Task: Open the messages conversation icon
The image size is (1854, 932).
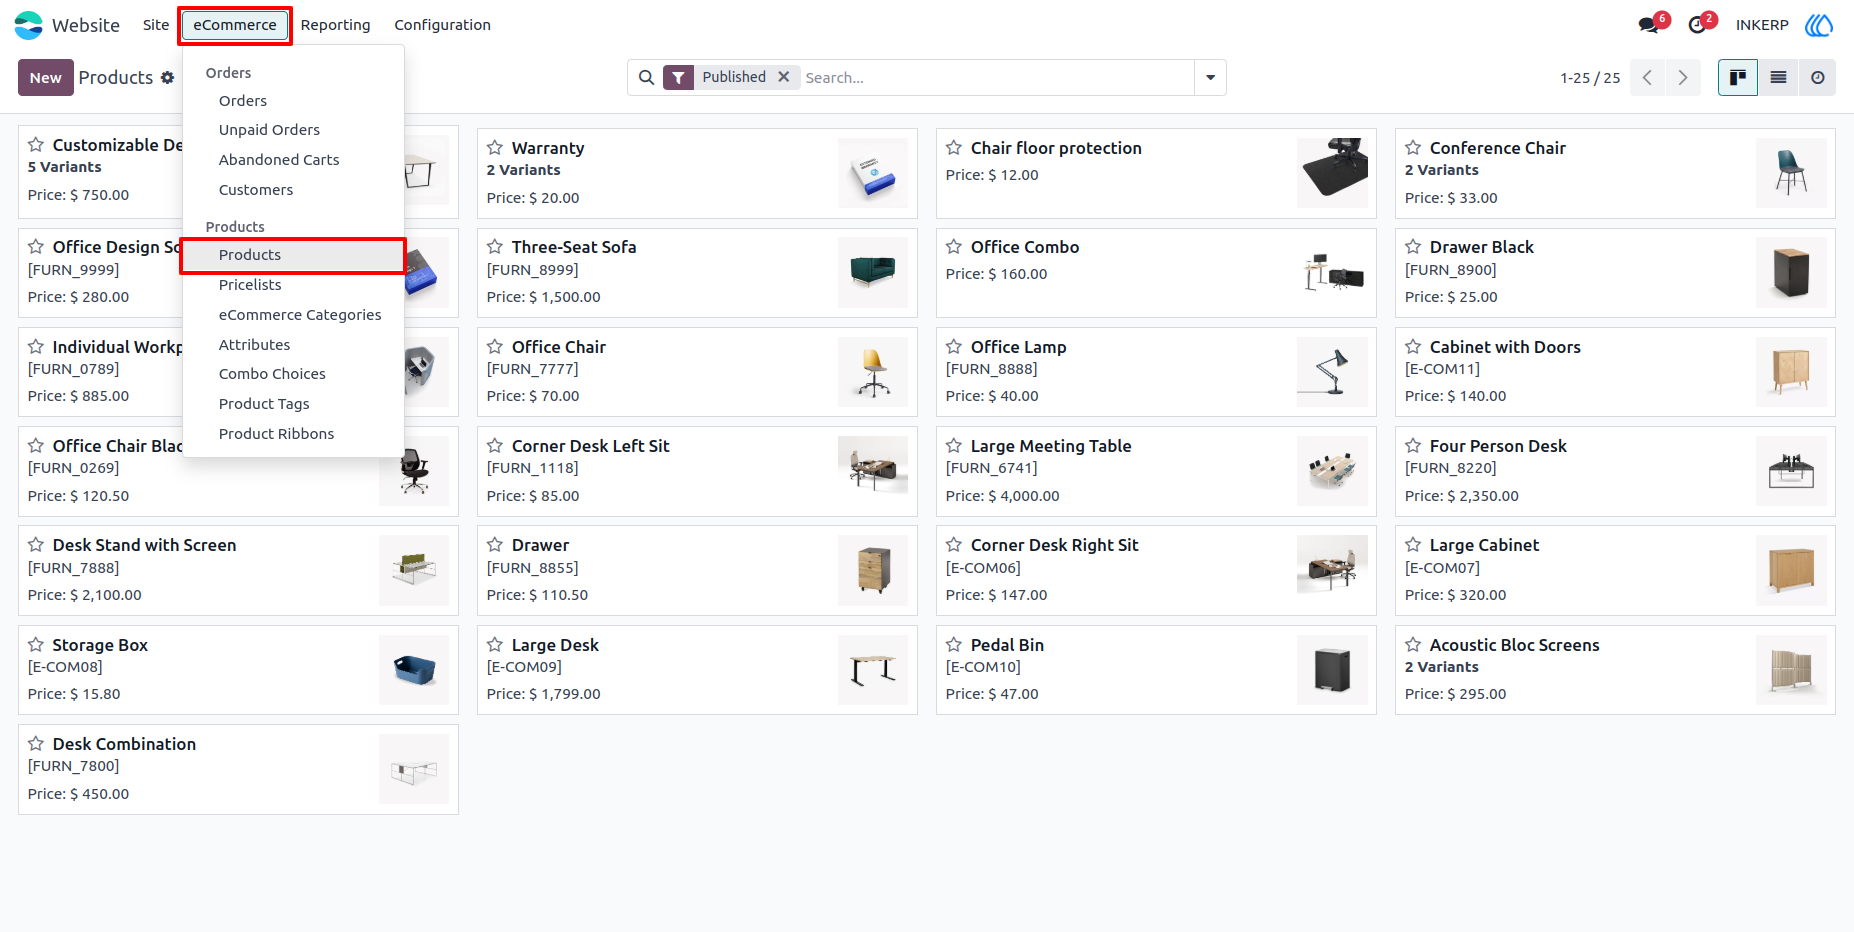Action: [1649, 25]
